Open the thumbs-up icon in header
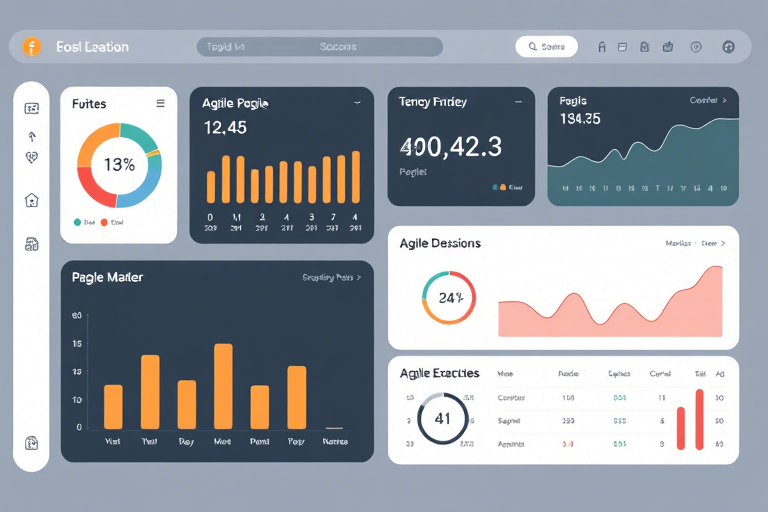This screenshot has height=512, width=768. 668,47
